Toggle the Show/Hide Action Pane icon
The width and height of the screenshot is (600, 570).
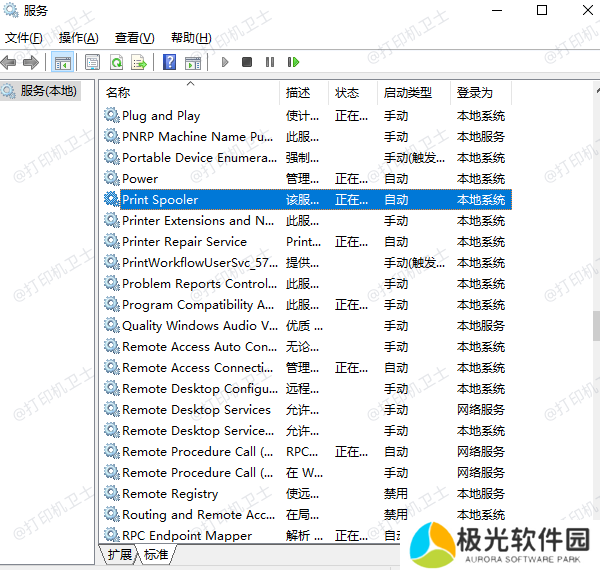[193, 62]
